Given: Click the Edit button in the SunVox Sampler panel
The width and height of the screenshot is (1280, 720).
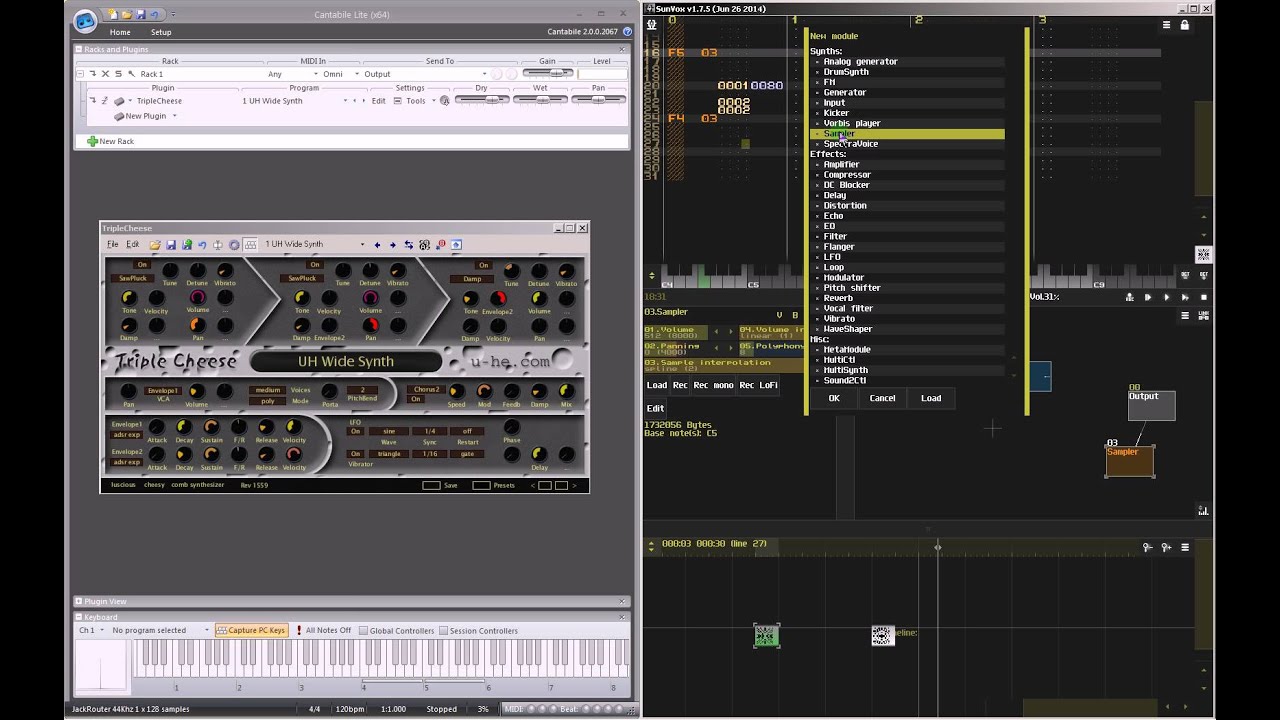Looking at the screenshot, I should [x=655, y=408].
